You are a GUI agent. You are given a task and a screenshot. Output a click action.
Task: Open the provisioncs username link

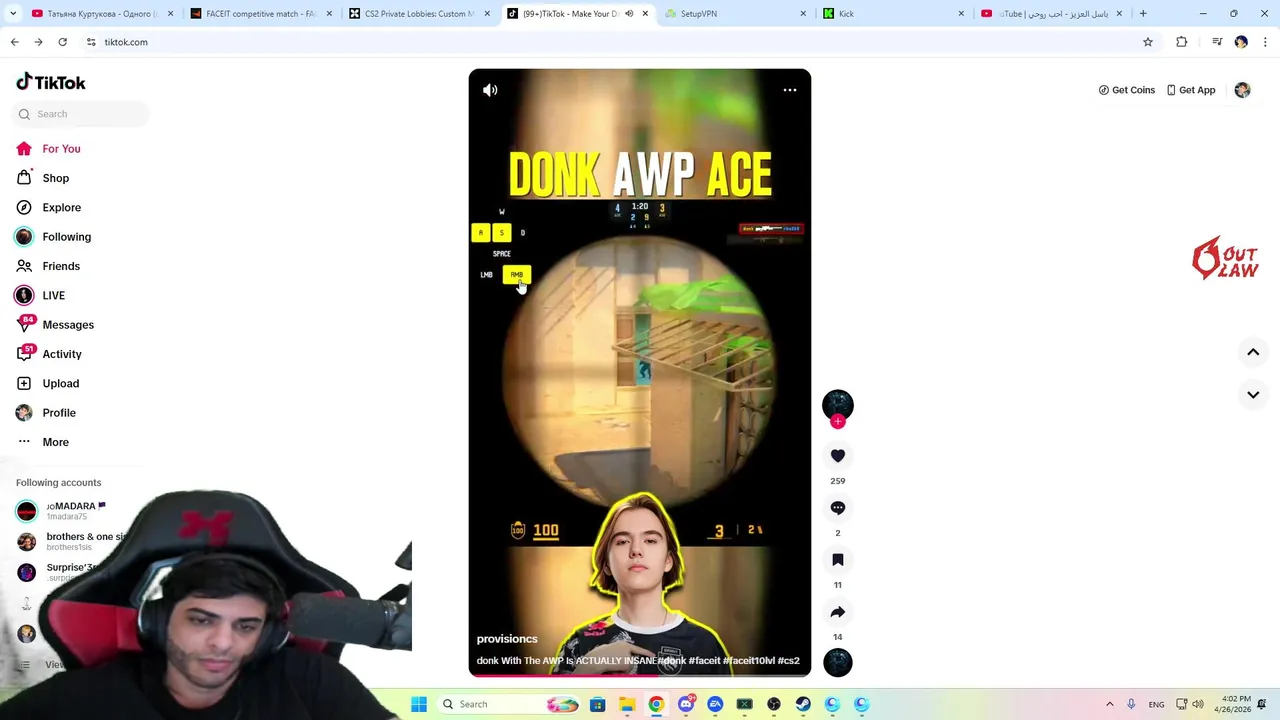(x=507, y=639)
